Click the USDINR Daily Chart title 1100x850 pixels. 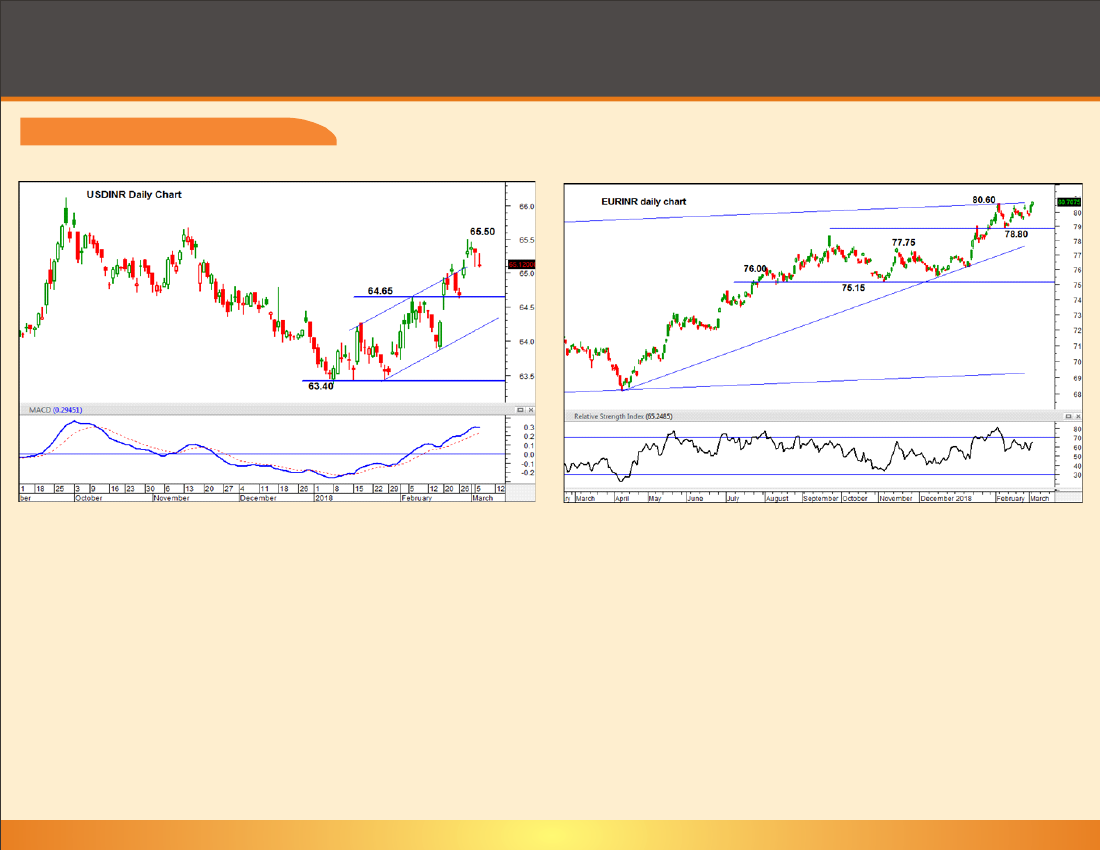(x=134, y=194)
